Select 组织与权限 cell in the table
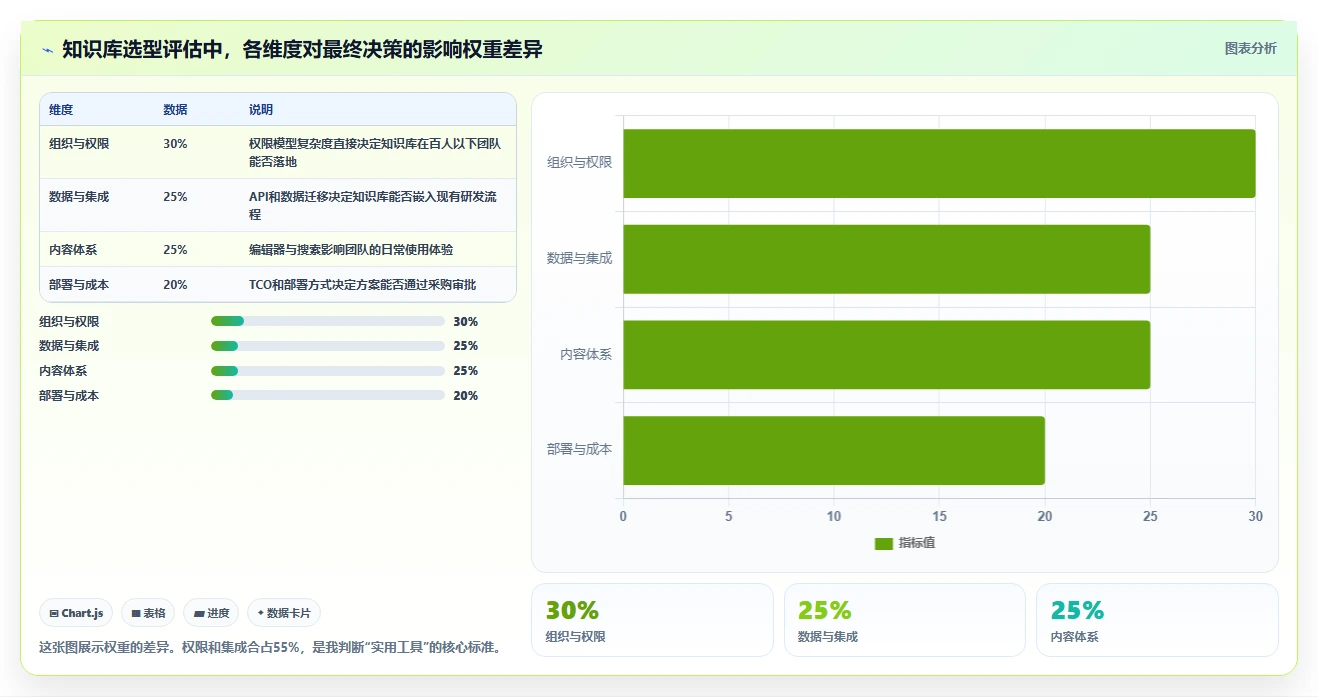1318x697 pixels. pos(79,144)
